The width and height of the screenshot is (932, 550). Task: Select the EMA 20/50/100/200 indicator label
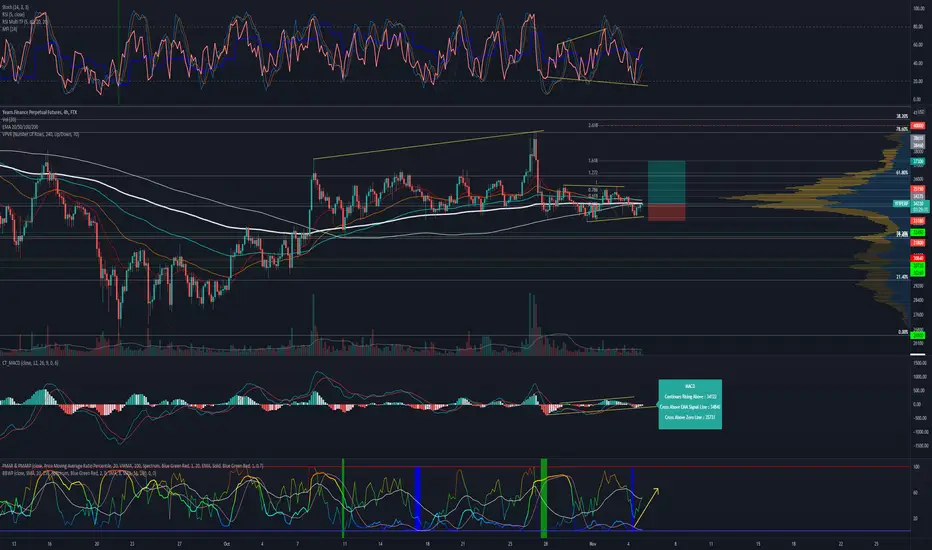click(x=20, y=127)
